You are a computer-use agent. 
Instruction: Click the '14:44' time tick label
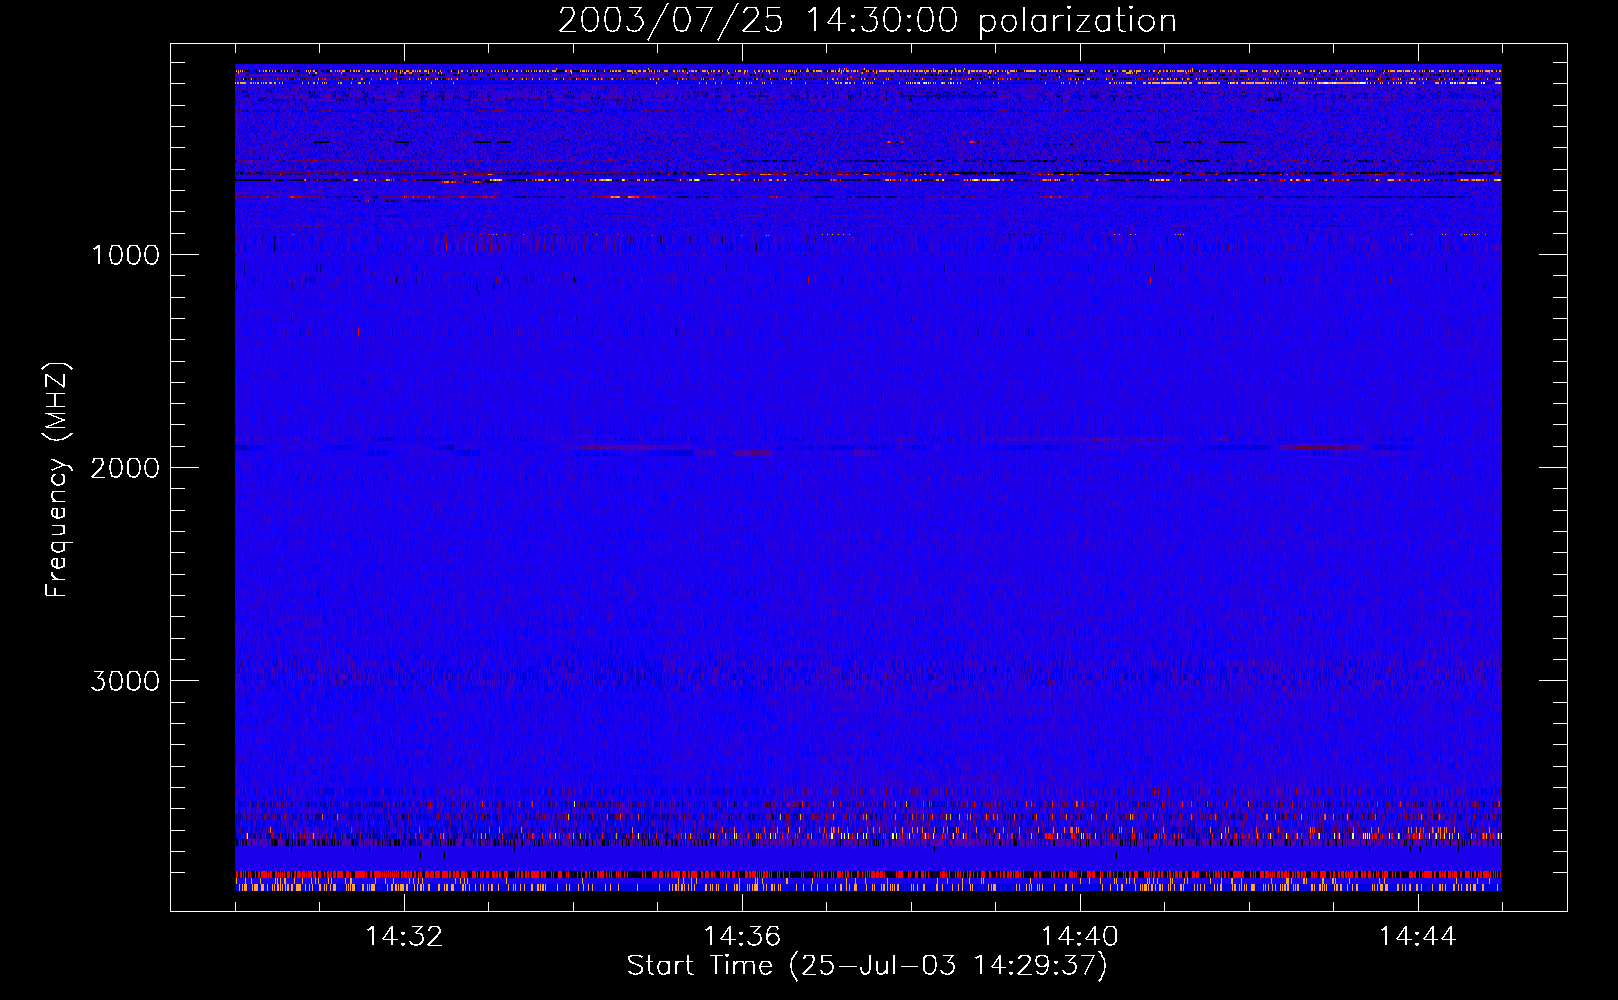tap(1418, 937)
